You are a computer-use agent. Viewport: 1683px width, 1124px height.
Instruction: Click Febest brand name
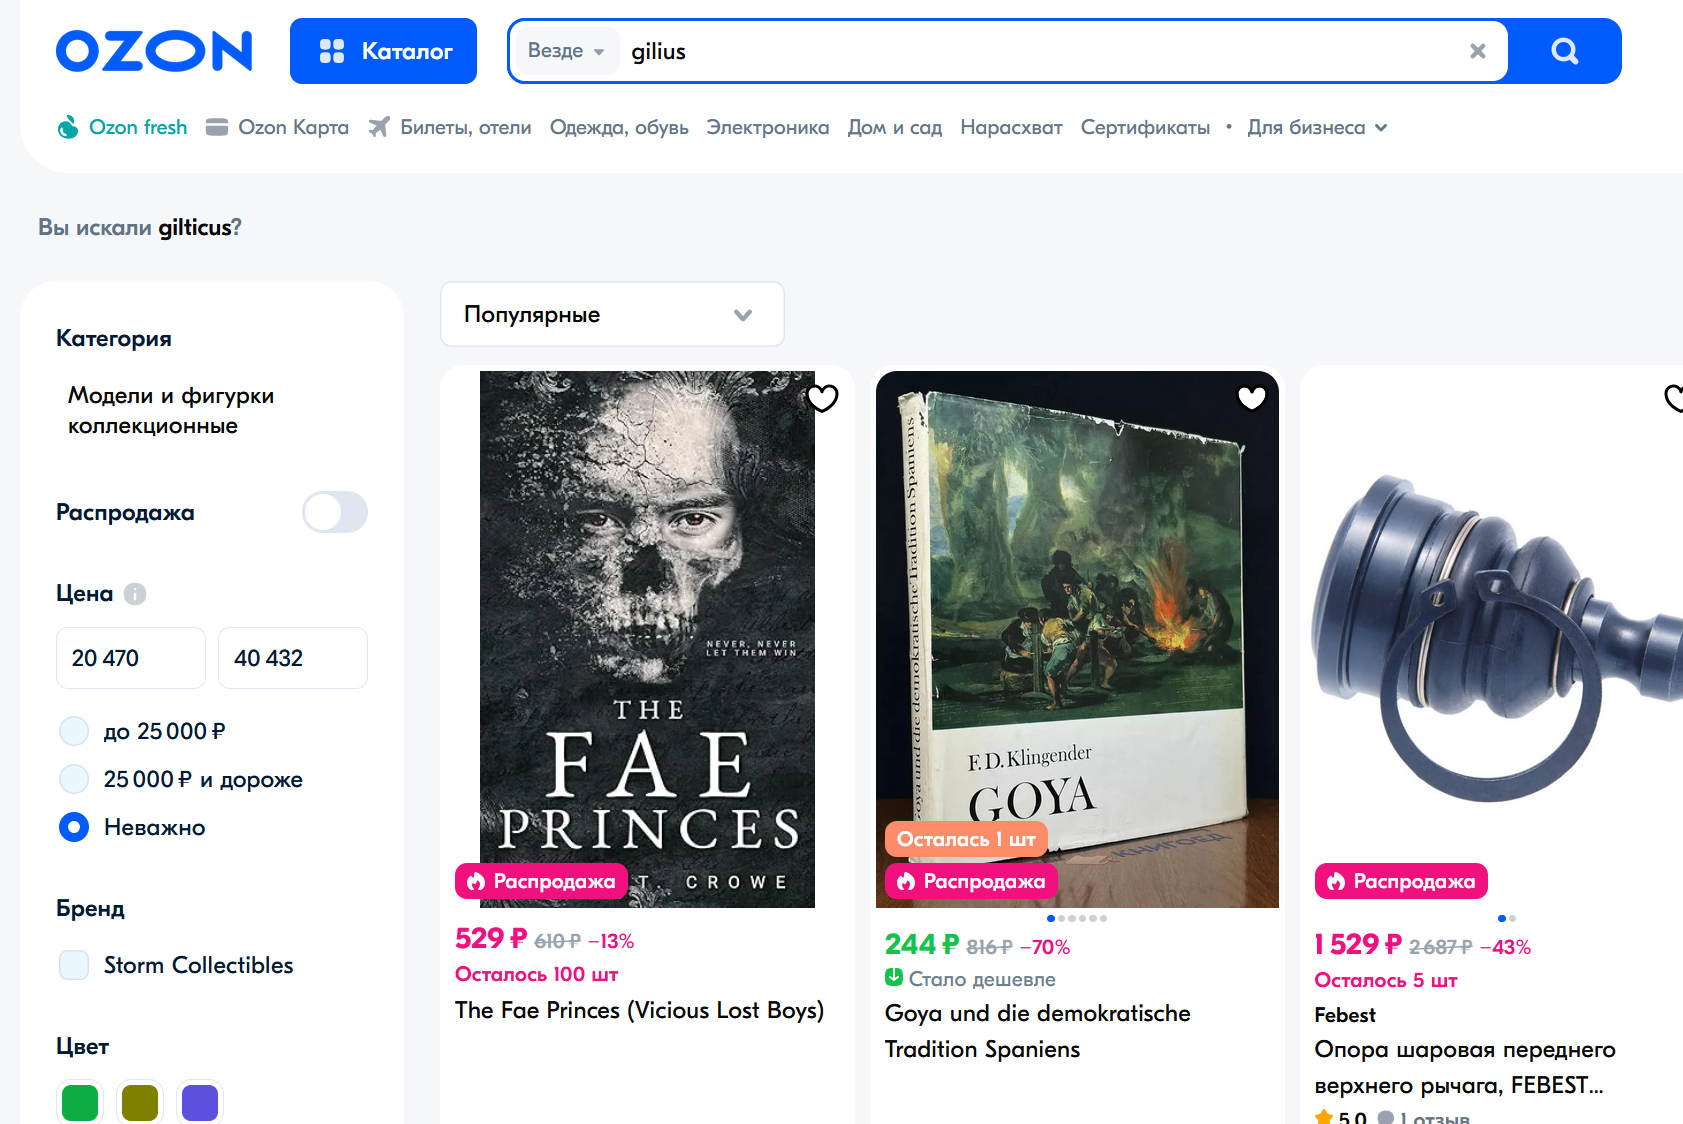(x=1345, y=1015)
